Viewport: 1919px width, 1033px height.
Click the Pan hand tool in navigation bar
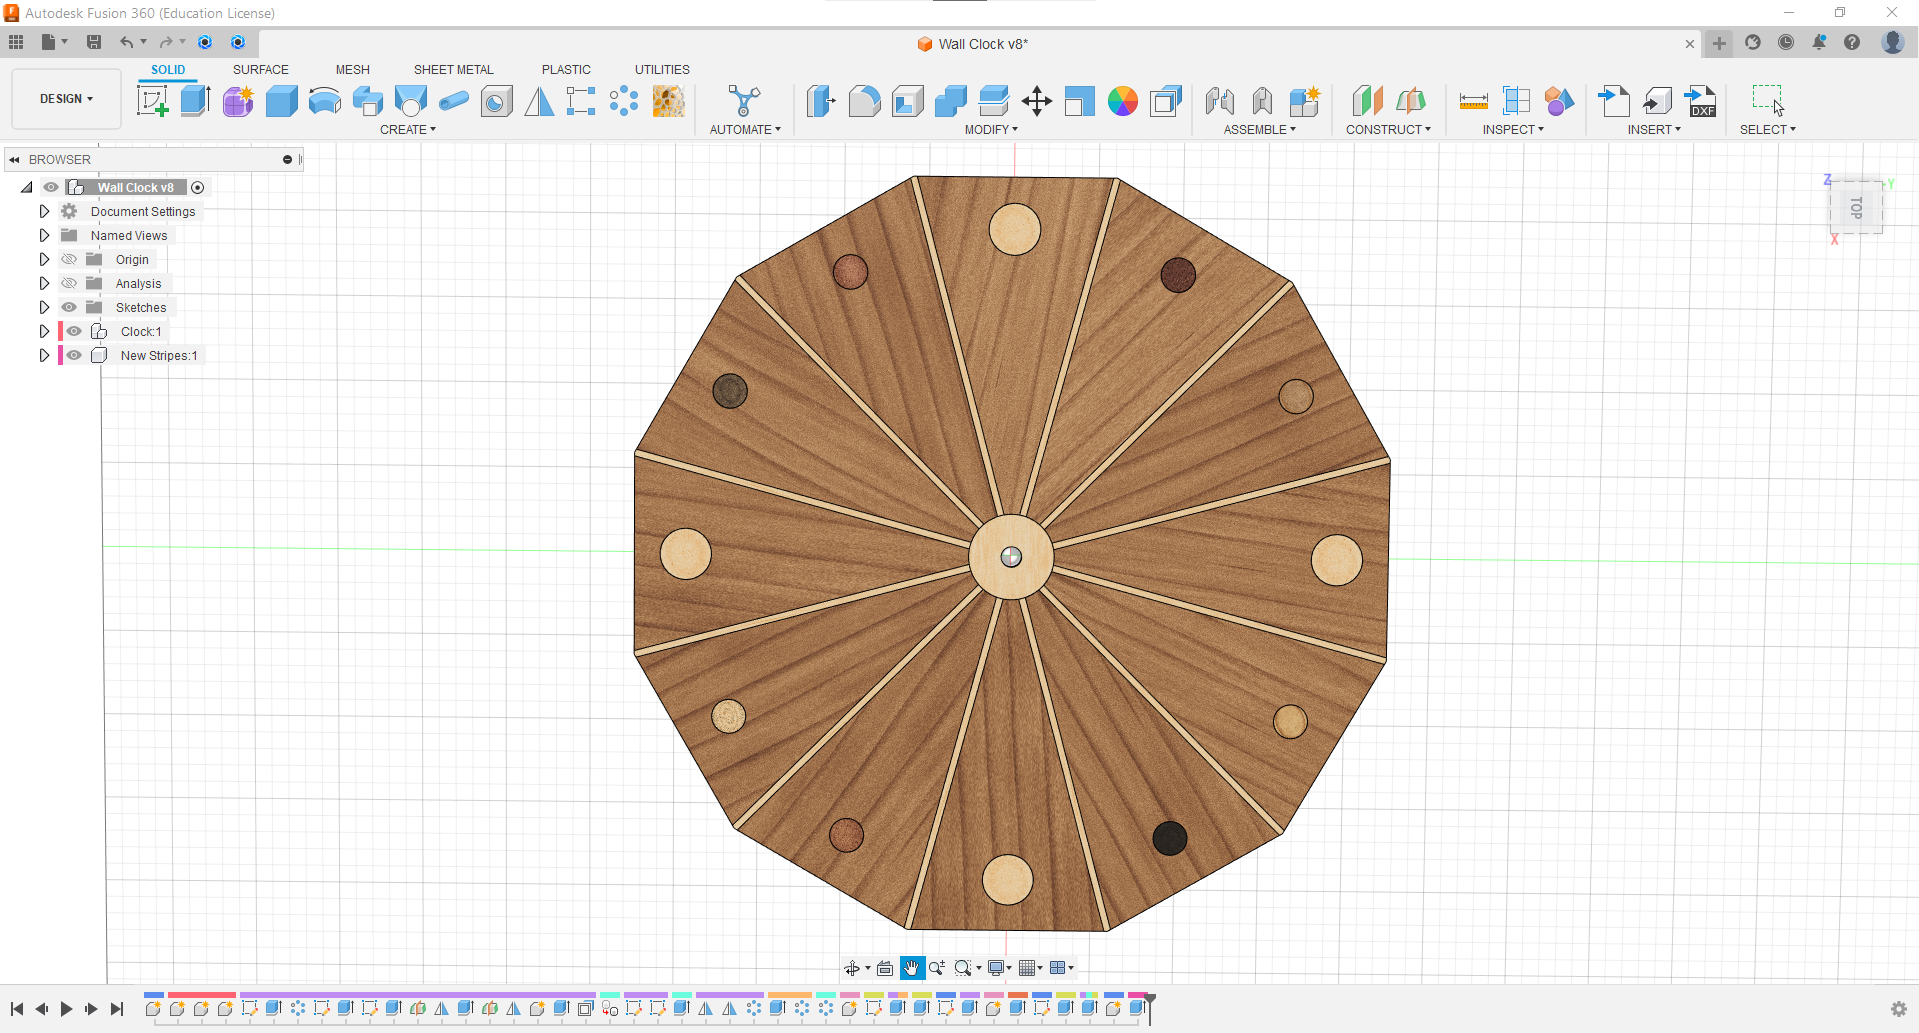click(911, 967)
